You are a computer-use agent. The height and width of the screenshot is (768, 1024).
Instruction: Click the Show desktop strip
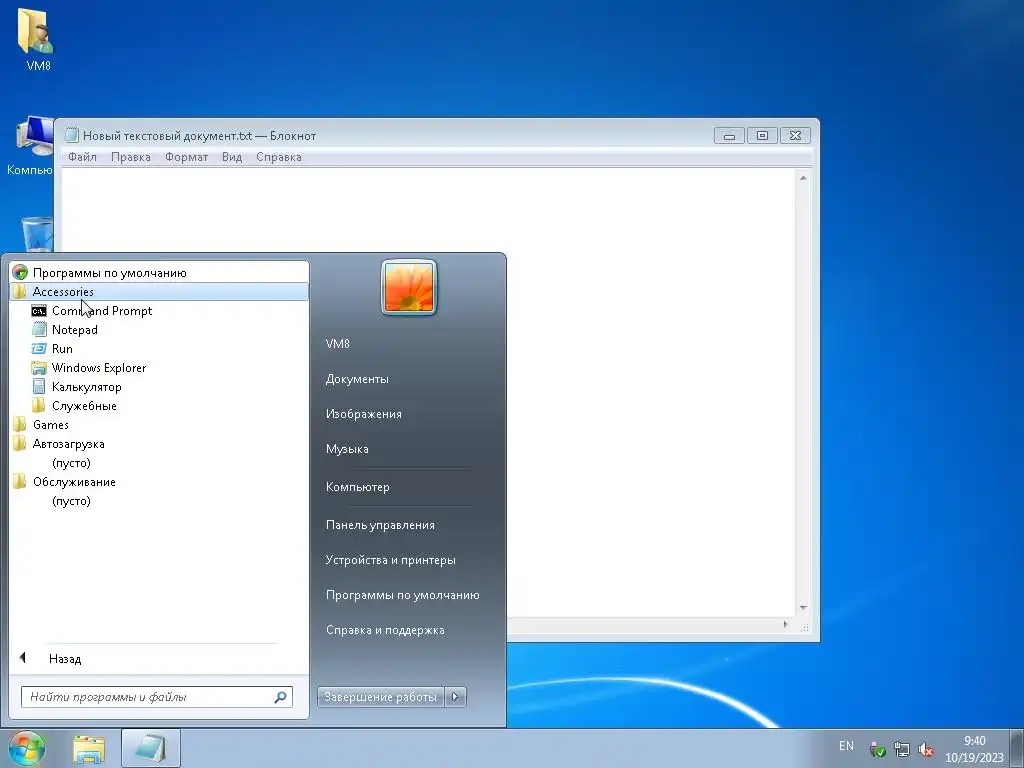pyautogui.click(x=1017, y=748)
